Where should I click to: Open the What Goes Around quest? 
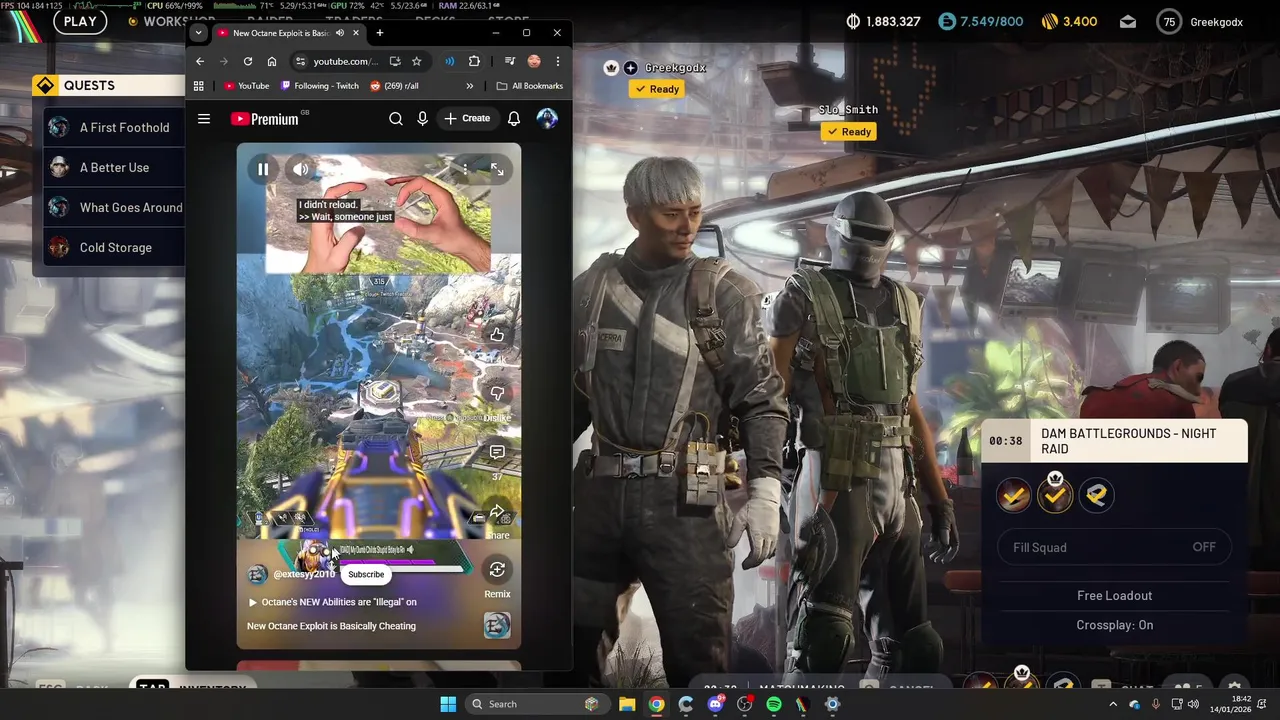115,207
